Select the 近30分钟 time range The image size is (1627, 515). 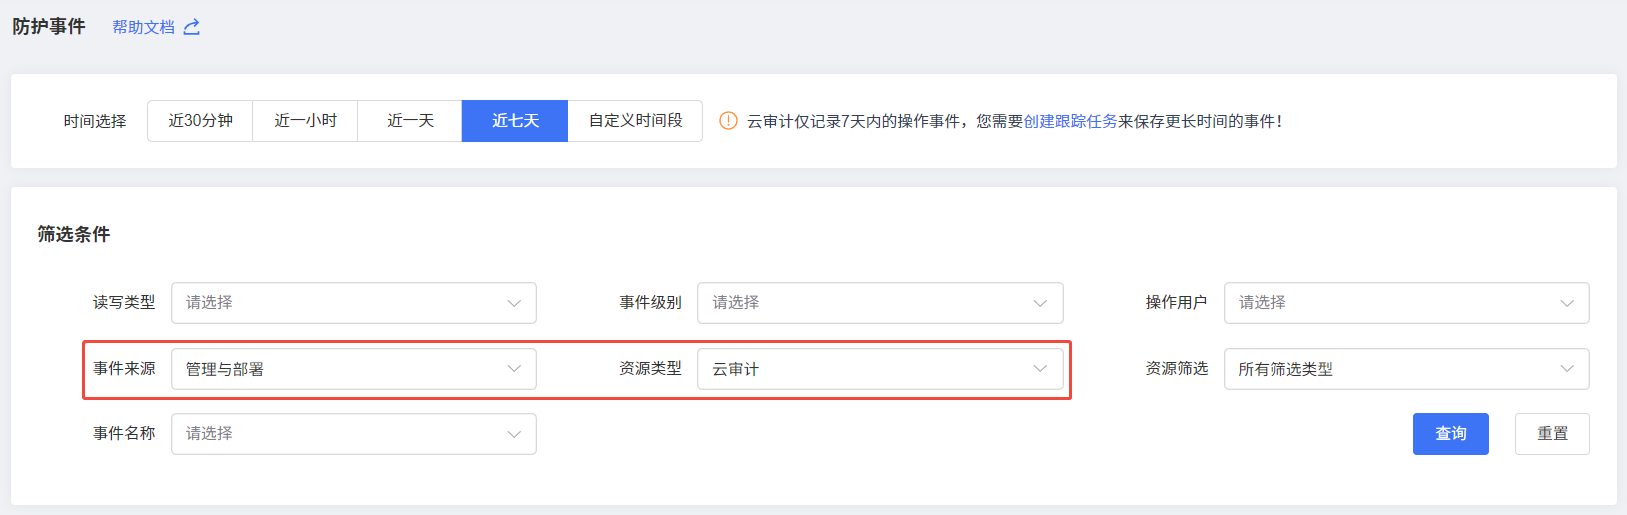point(200,121)
